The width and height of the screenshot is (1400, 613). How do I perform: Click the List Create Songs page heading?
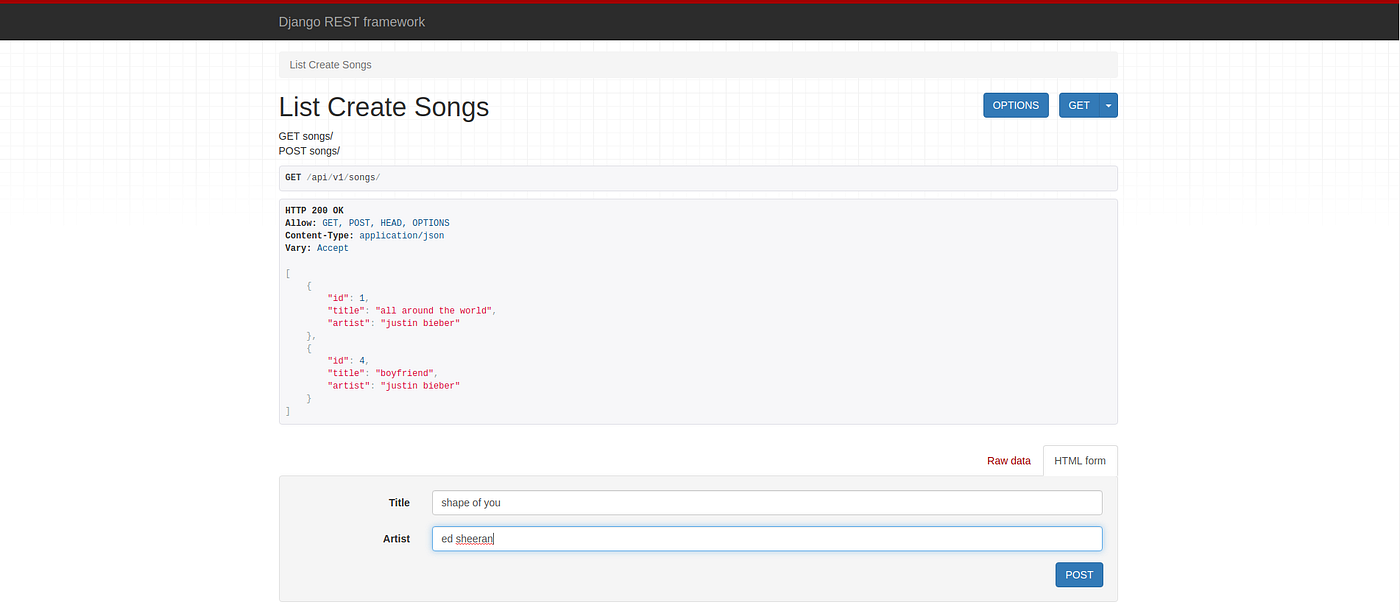coord(383,107)
